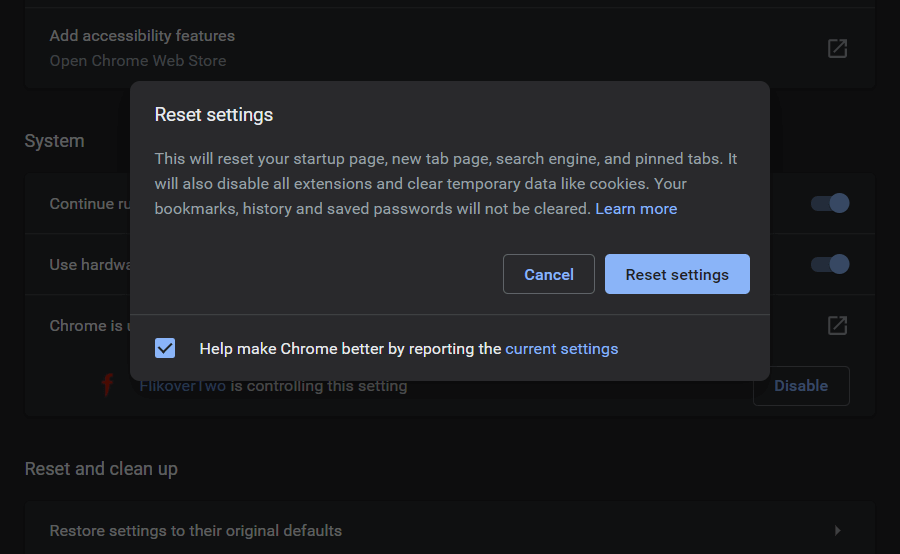Viewport: 900px width, 554px height.
Task: Click the System section heading
Action: 54,141
